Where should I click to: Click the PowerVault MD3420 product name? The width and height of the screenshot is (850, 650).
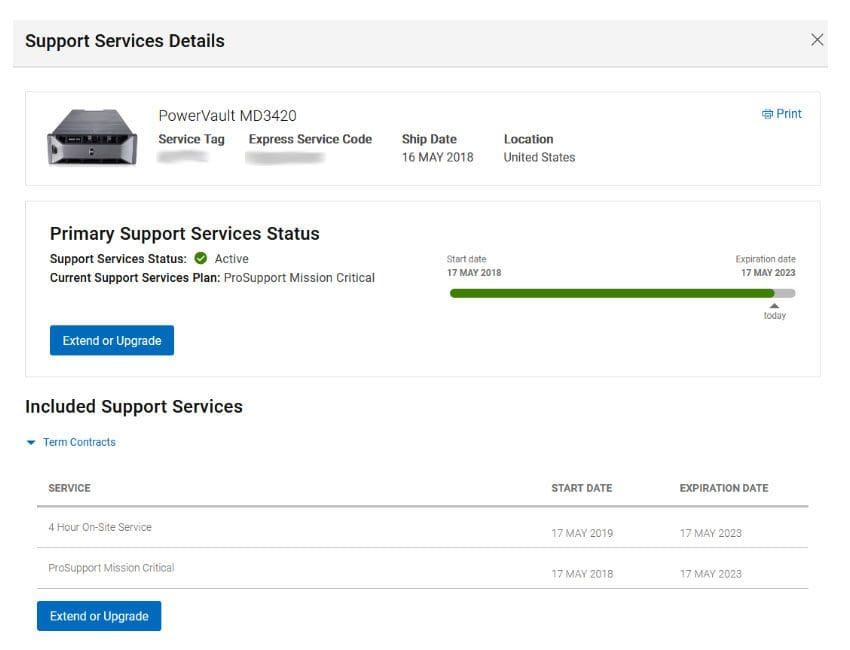click(227, 116)
